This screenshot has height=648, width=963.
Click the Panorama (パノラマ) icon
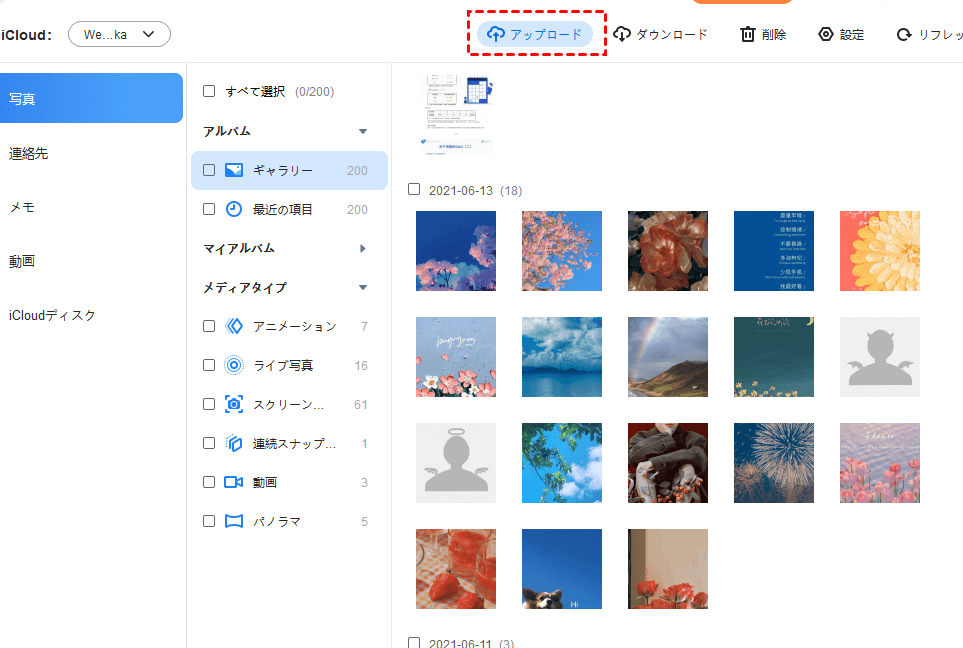234,521
